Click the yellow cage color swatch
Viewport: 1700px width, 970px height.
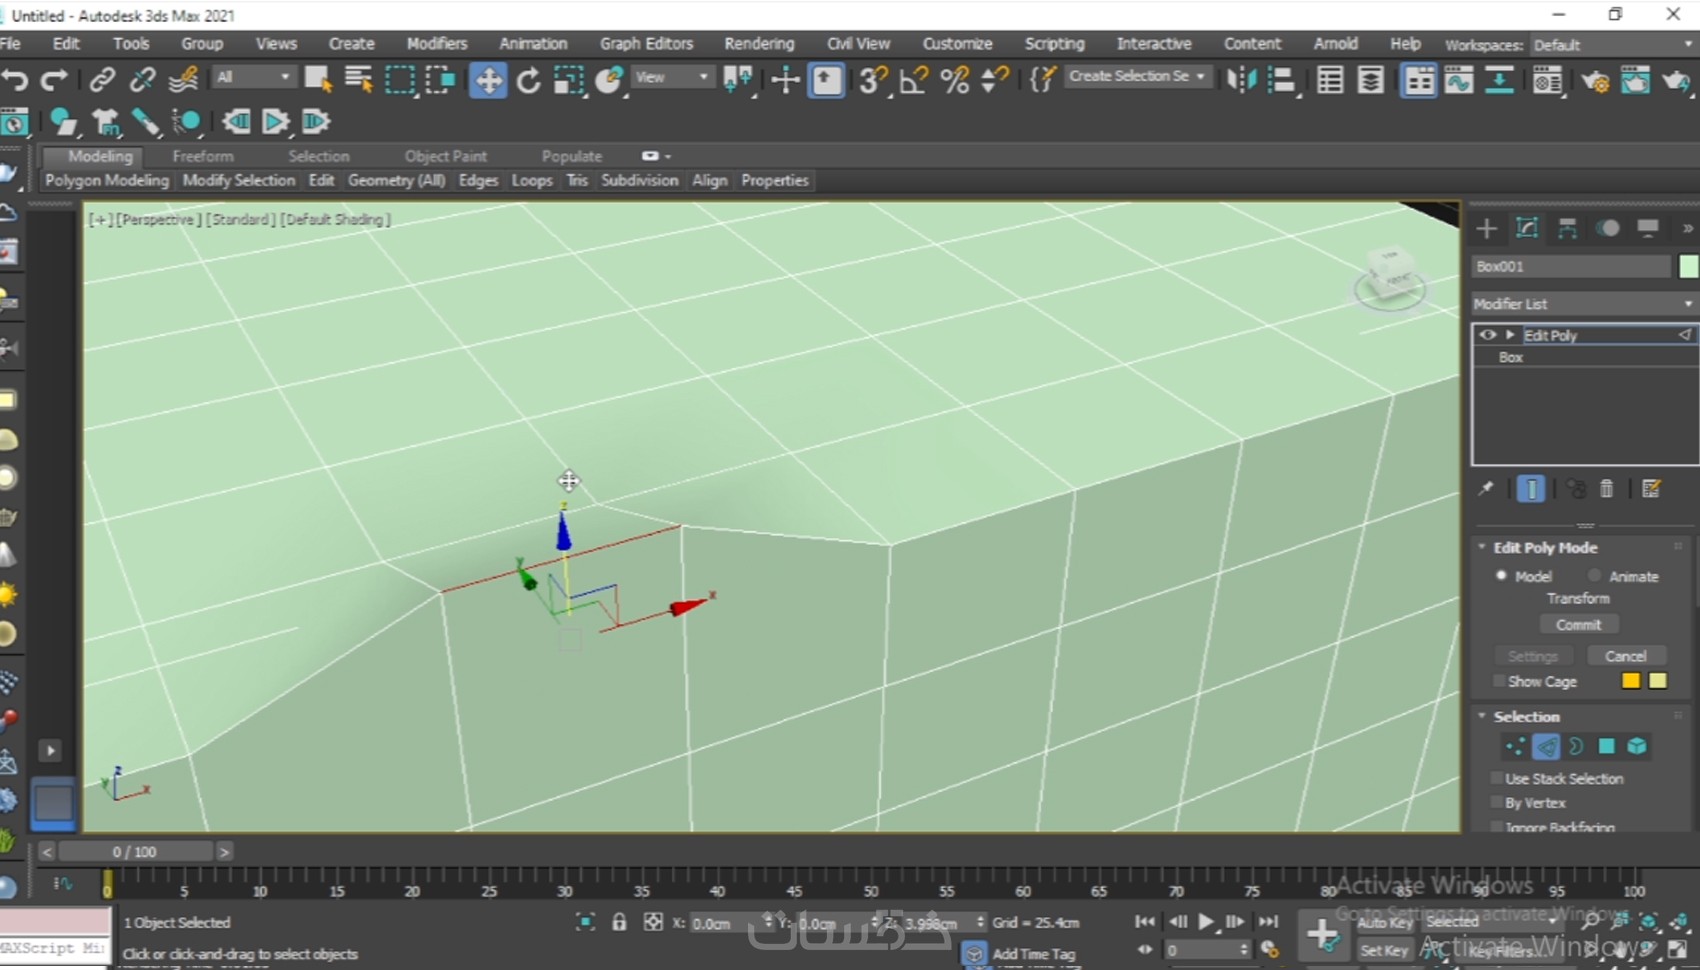pos(1630,681)
